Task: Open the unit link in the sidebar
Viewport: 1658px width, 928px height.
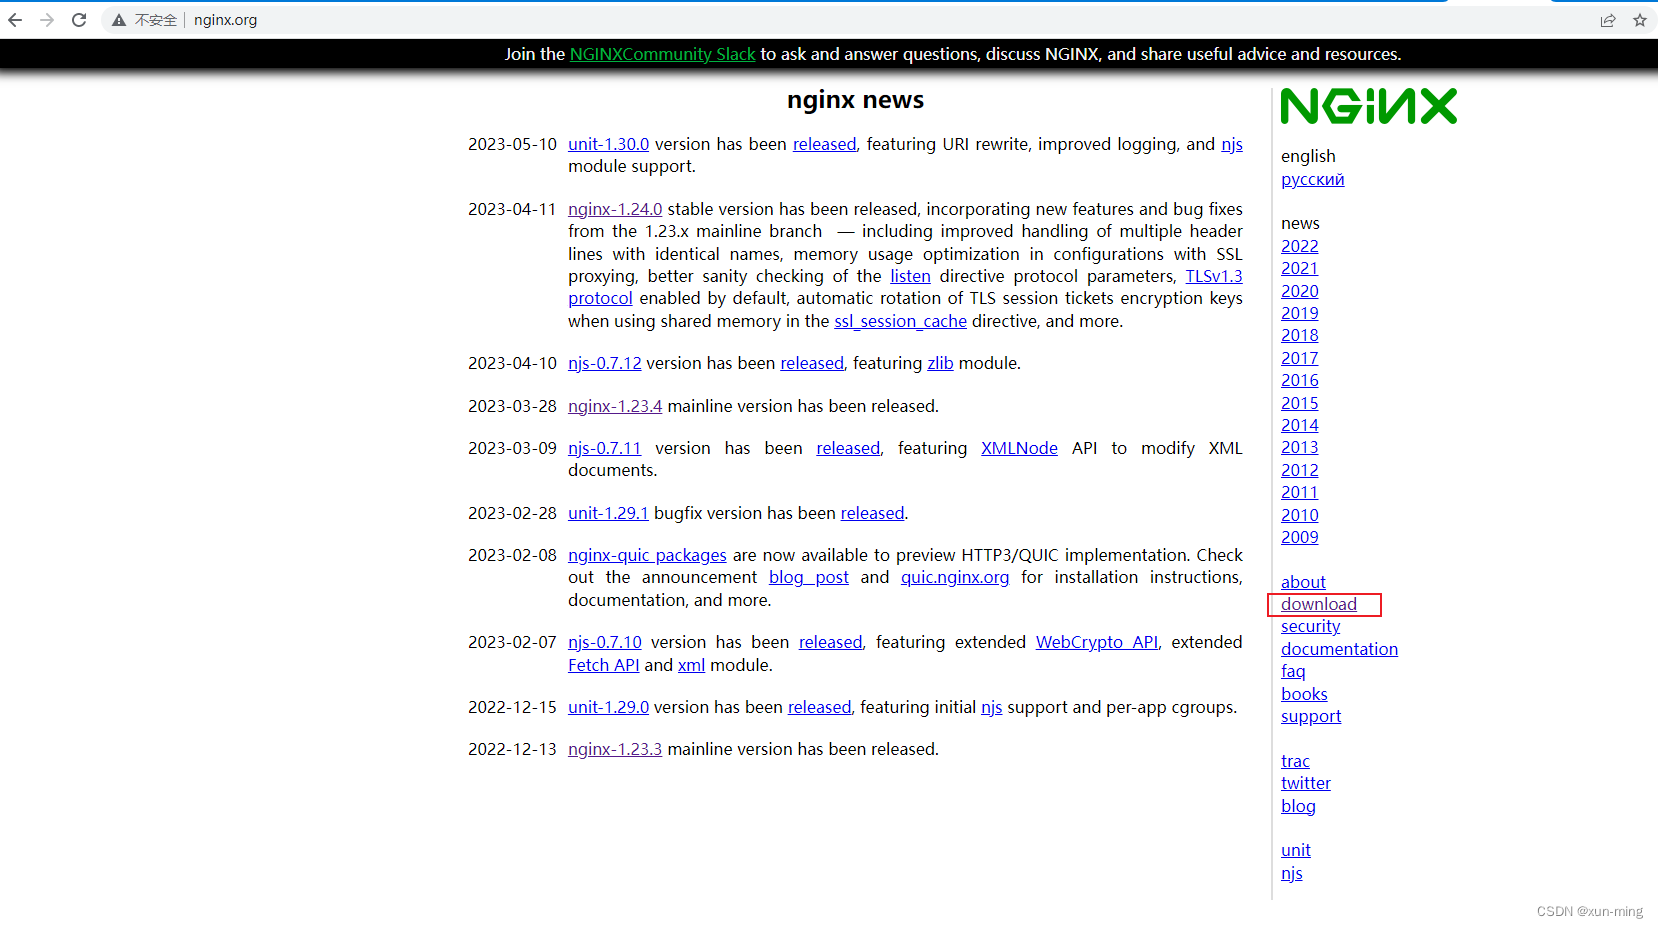Action: point(1296,850)
